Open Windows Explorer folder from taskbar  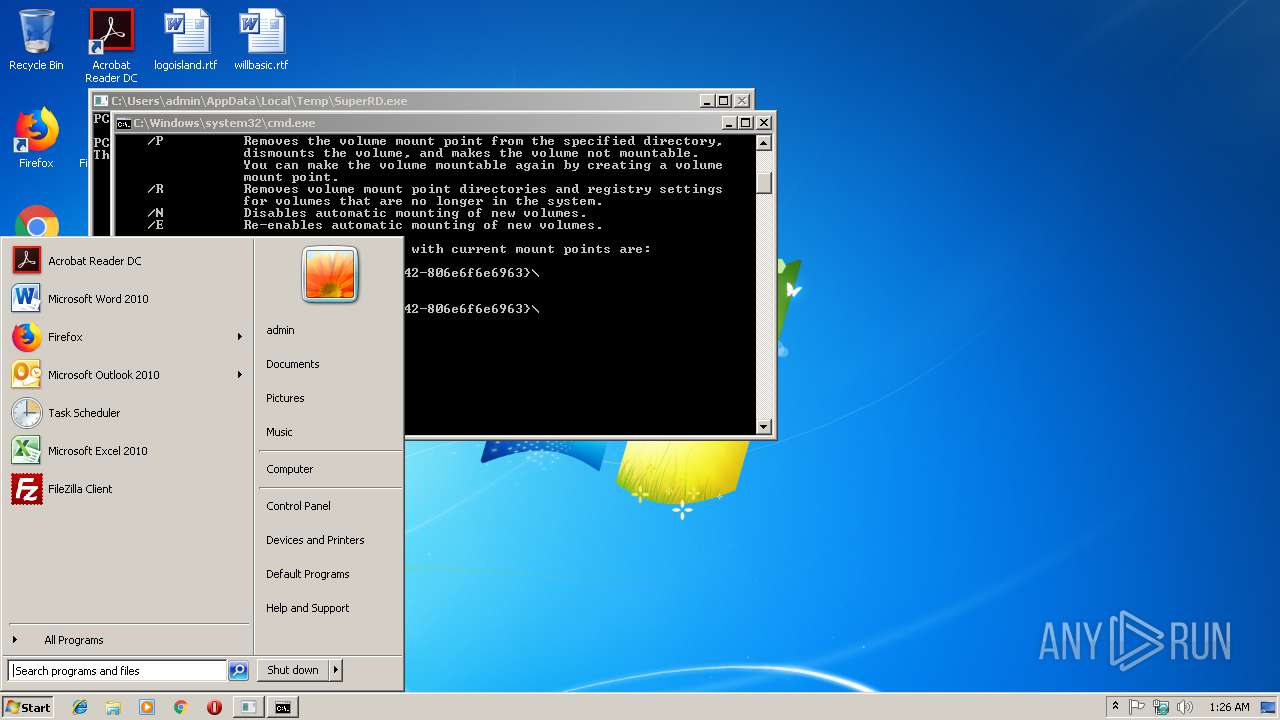coord(113,707)
